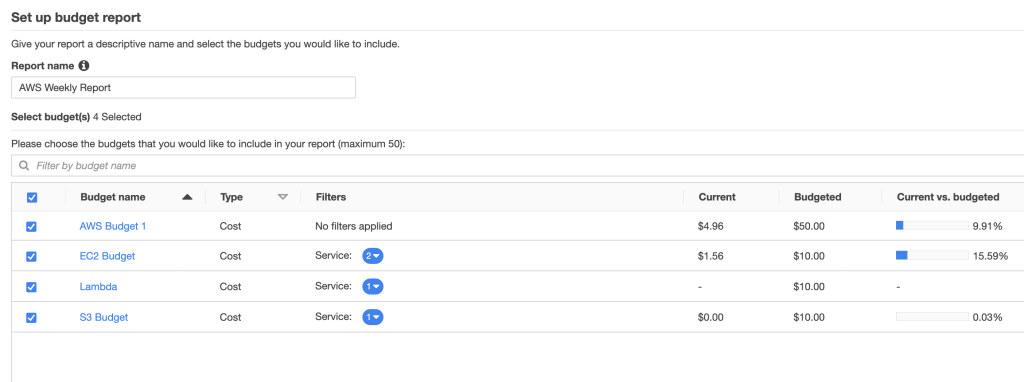1024x382 pixels.
Task: Click the Budget name sort ascending arrow
Action: [187, 197]
